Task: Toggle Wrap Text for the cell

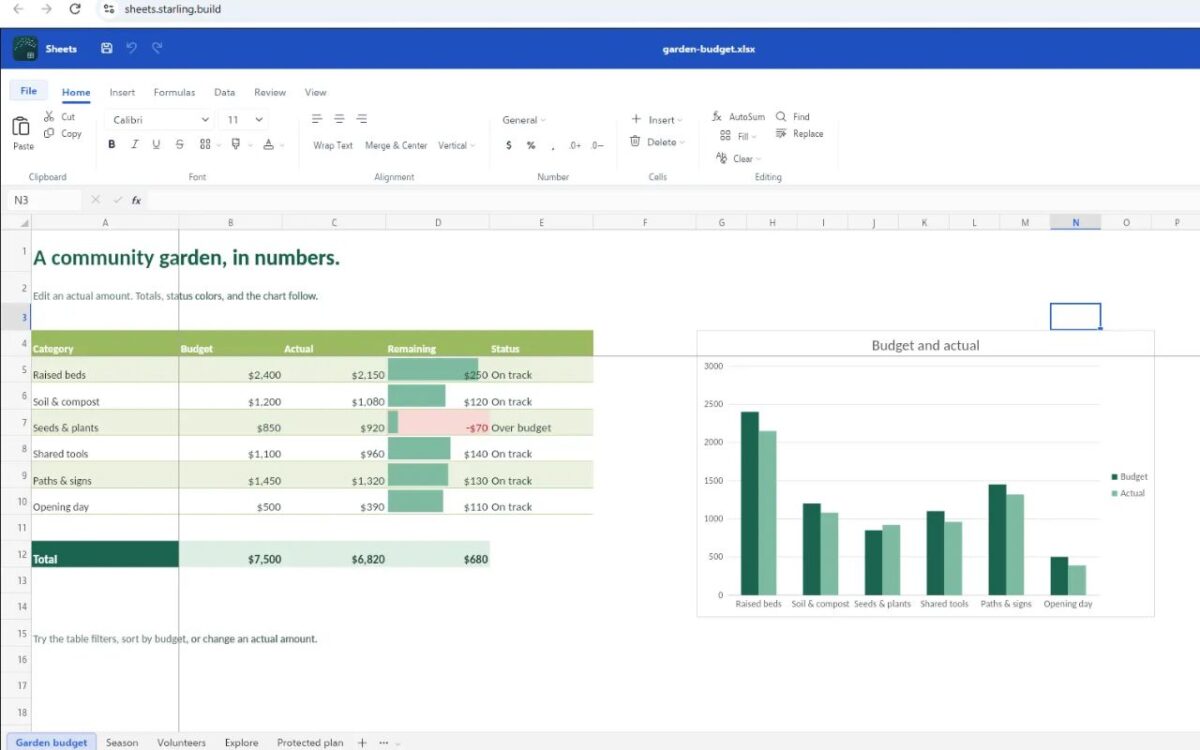Action: (x=333, y=146)
